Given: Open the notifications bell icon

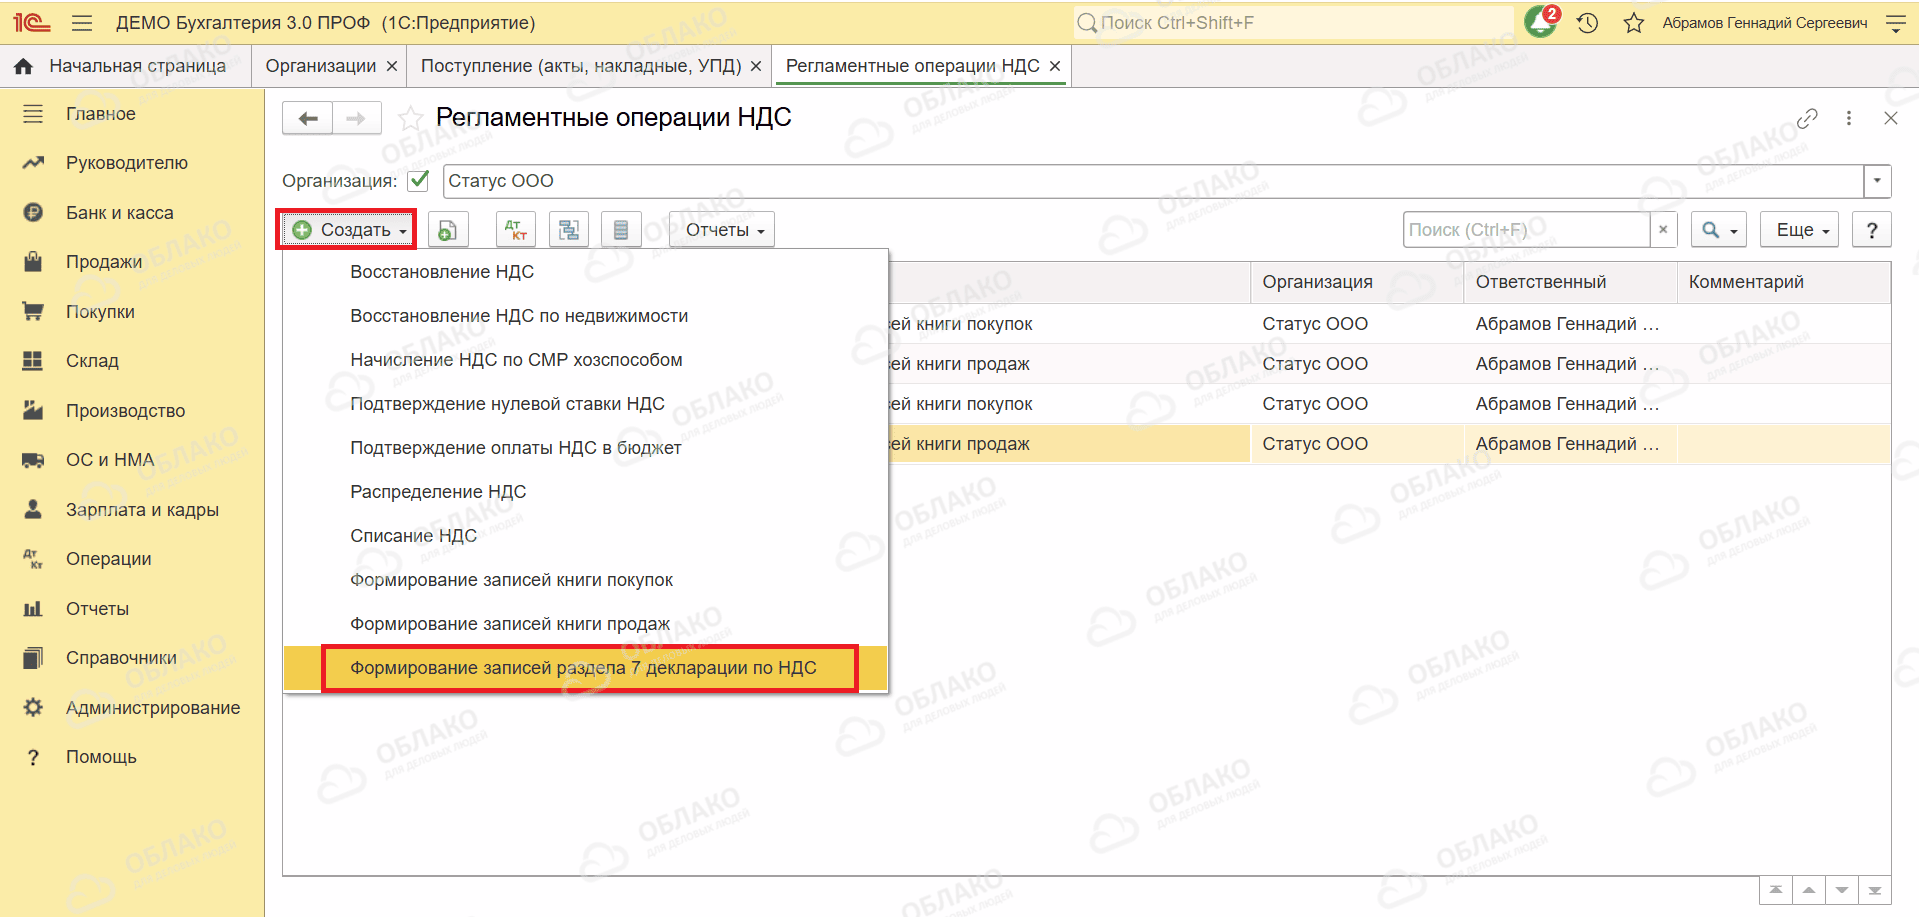Looking at the screenshot, I should point(1541,22).
